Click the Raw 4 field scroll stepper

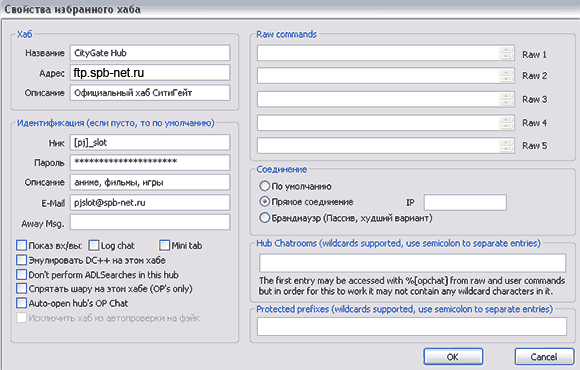click(506, 122)
